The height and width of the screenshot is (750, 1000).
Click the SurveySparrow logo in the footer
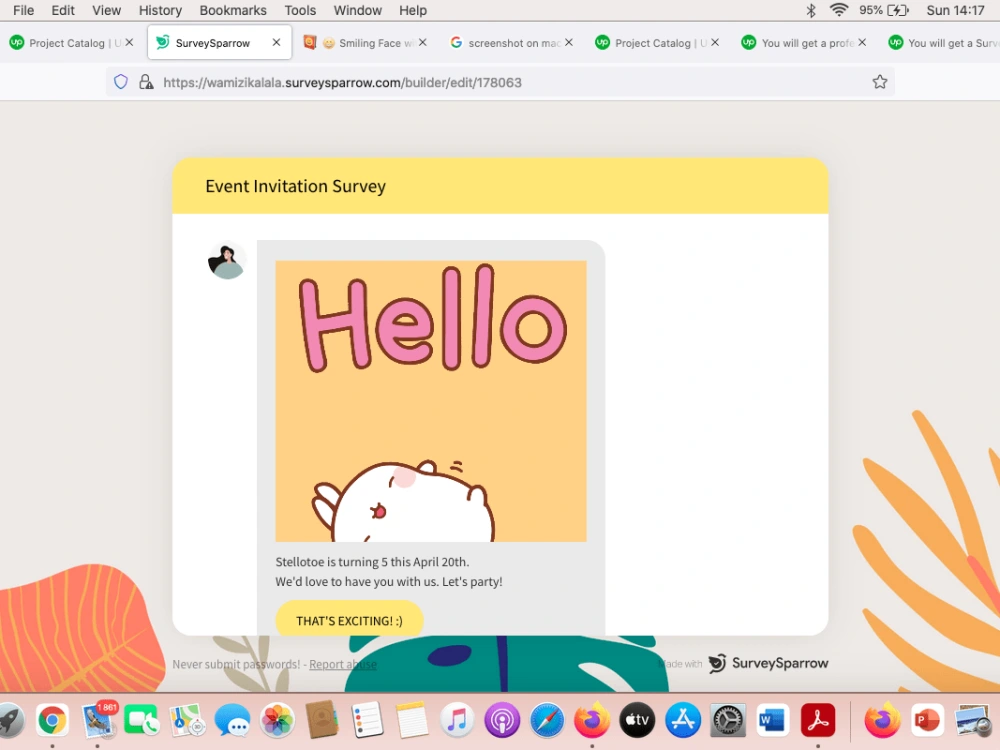(x=768, y=663)
